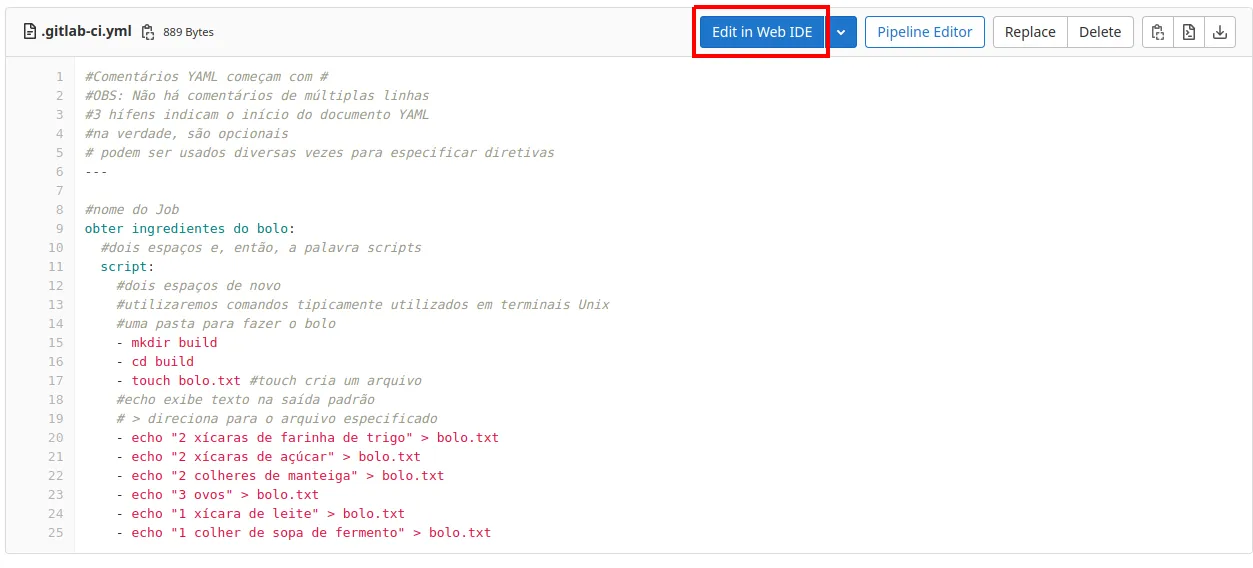
Task: Click the echo "2 xícaras de açúcar" line
Action: pyautogui.click(x=269, y=457)
